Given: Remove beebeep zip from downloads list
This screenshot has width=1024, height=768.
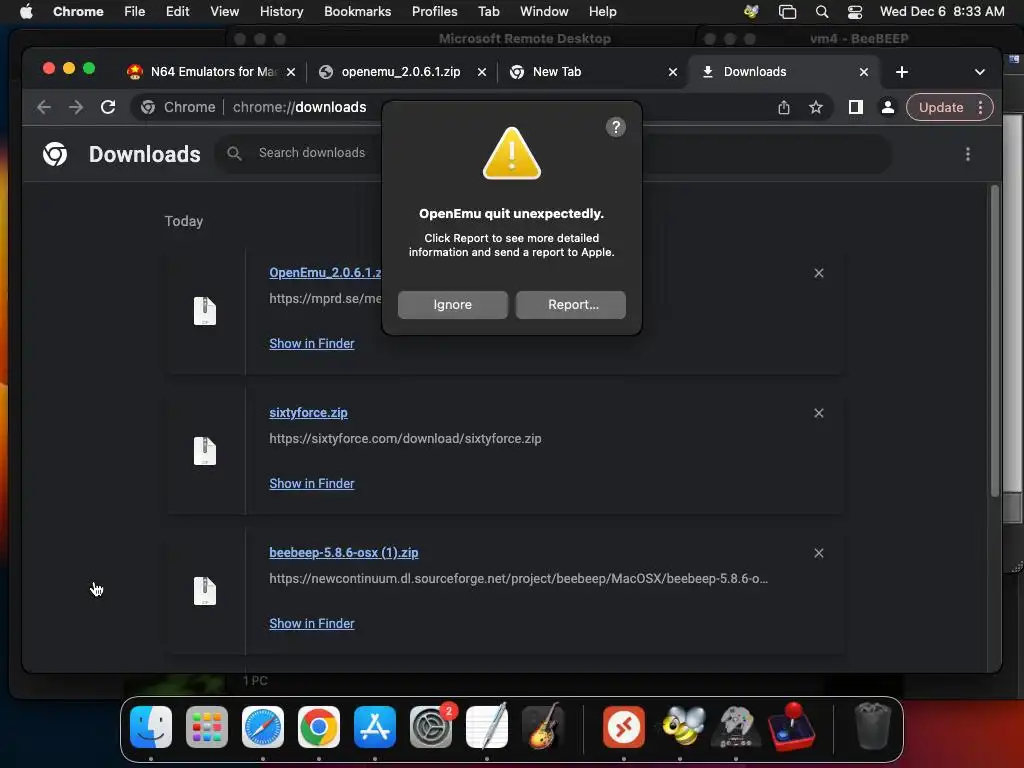Looking at the screenshot, I should point(818,553).
